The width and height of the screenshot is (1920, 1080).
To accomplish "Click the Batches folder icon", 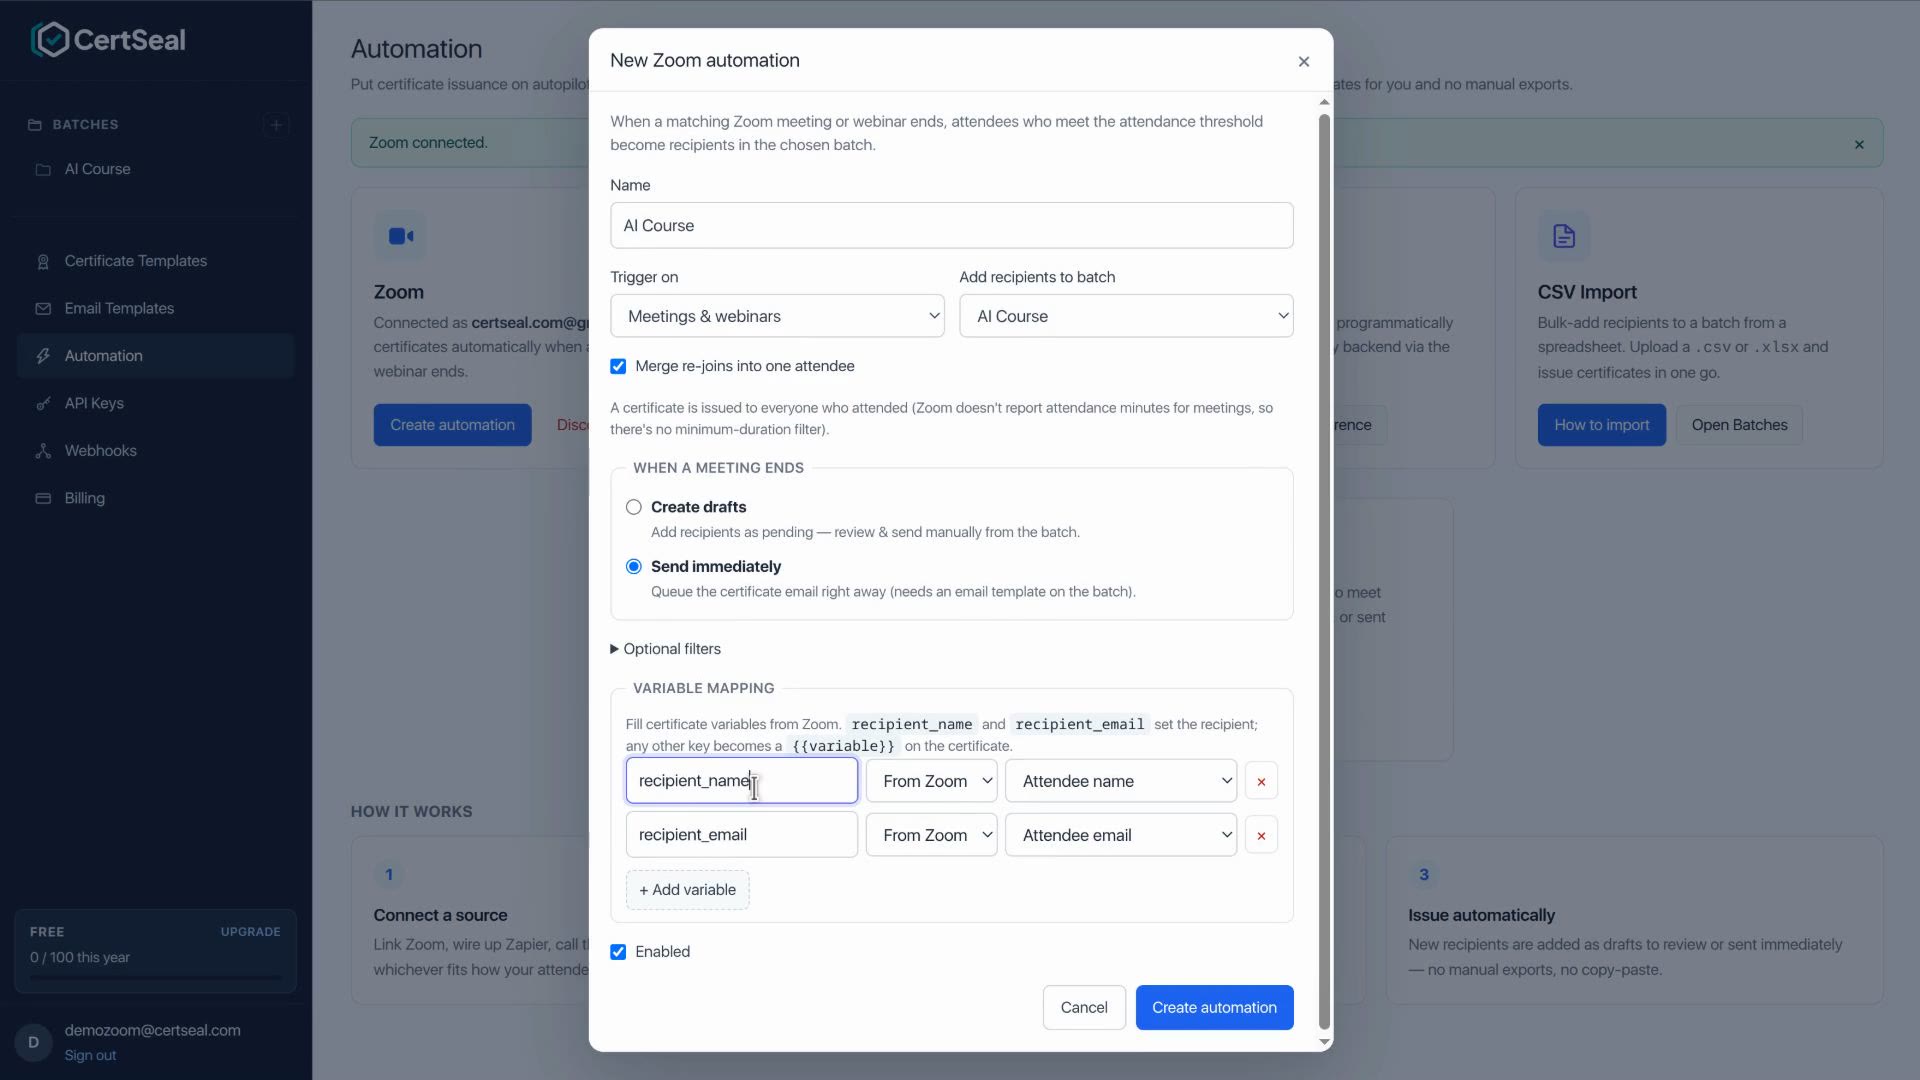I will pyautogui.click(x=35, y=125).
